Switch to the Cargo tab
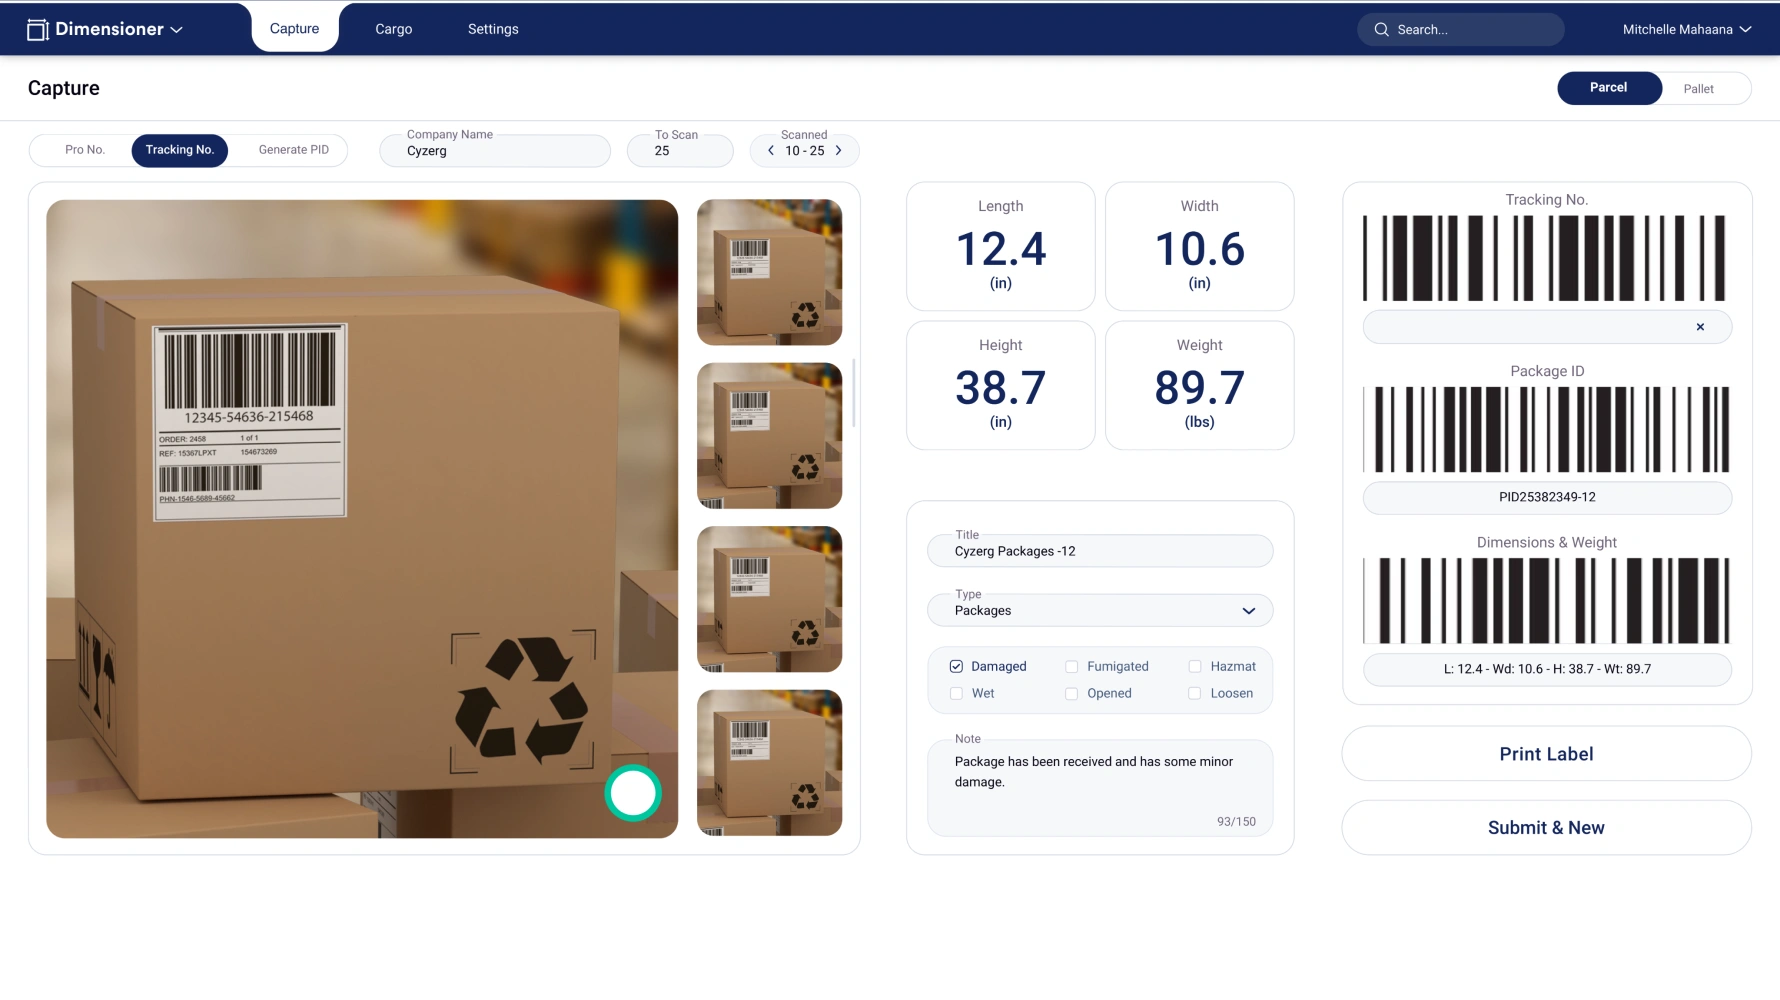This screenshot has width=1780, height=1000. [x=393, y=30]
